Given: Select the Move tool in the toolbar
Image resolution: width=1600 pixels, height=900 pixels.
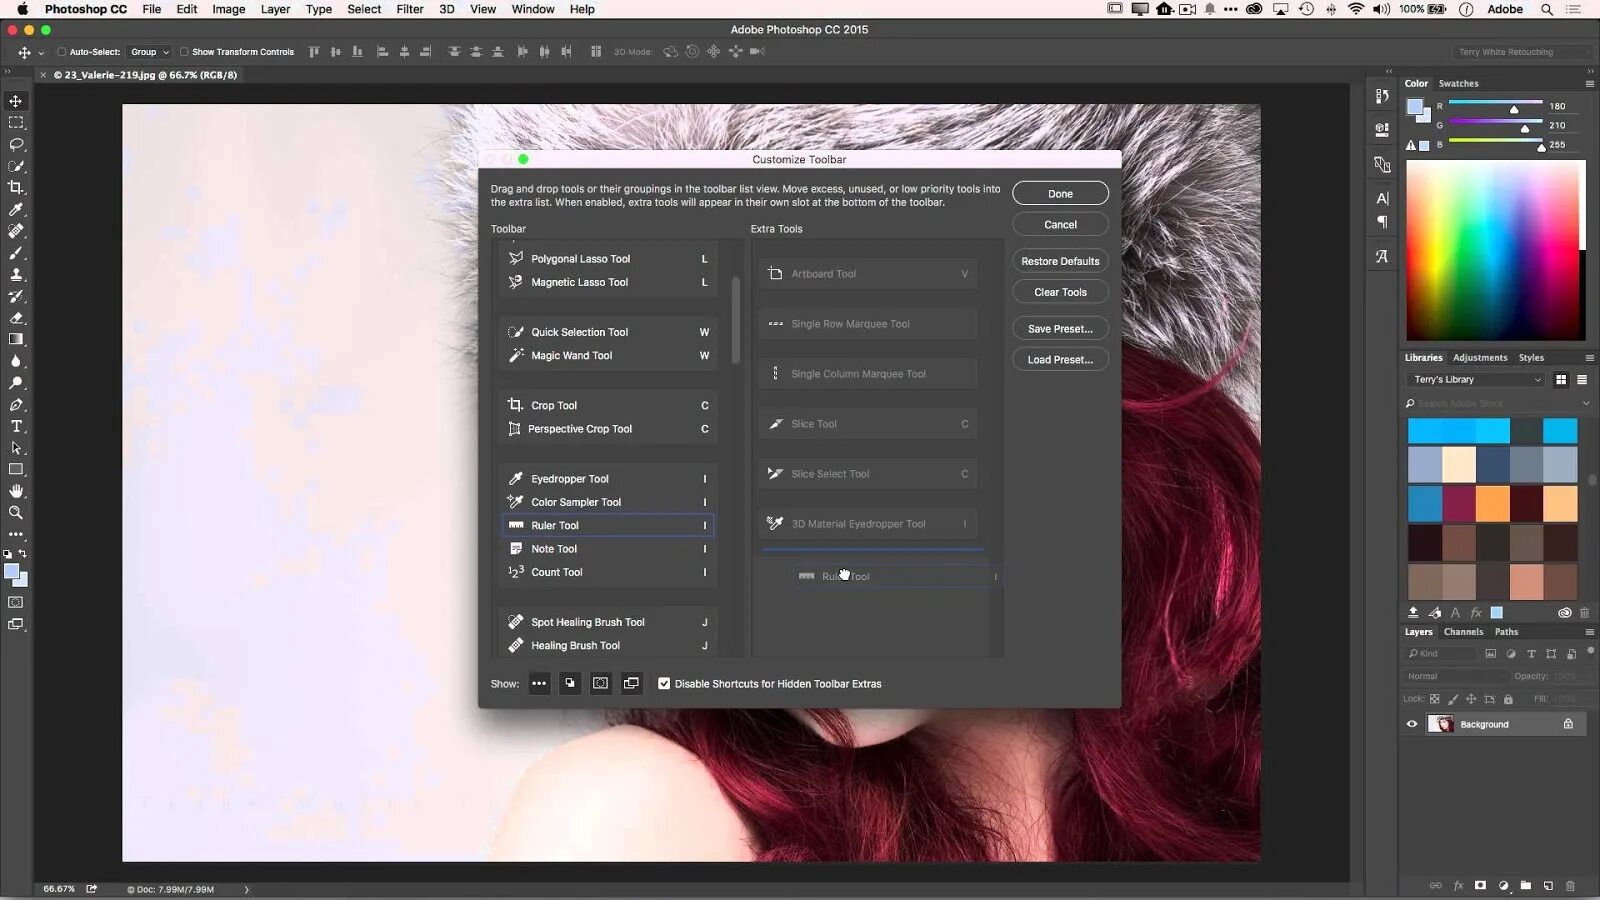Looking at the screenshot, I should (x=16, y=101).
